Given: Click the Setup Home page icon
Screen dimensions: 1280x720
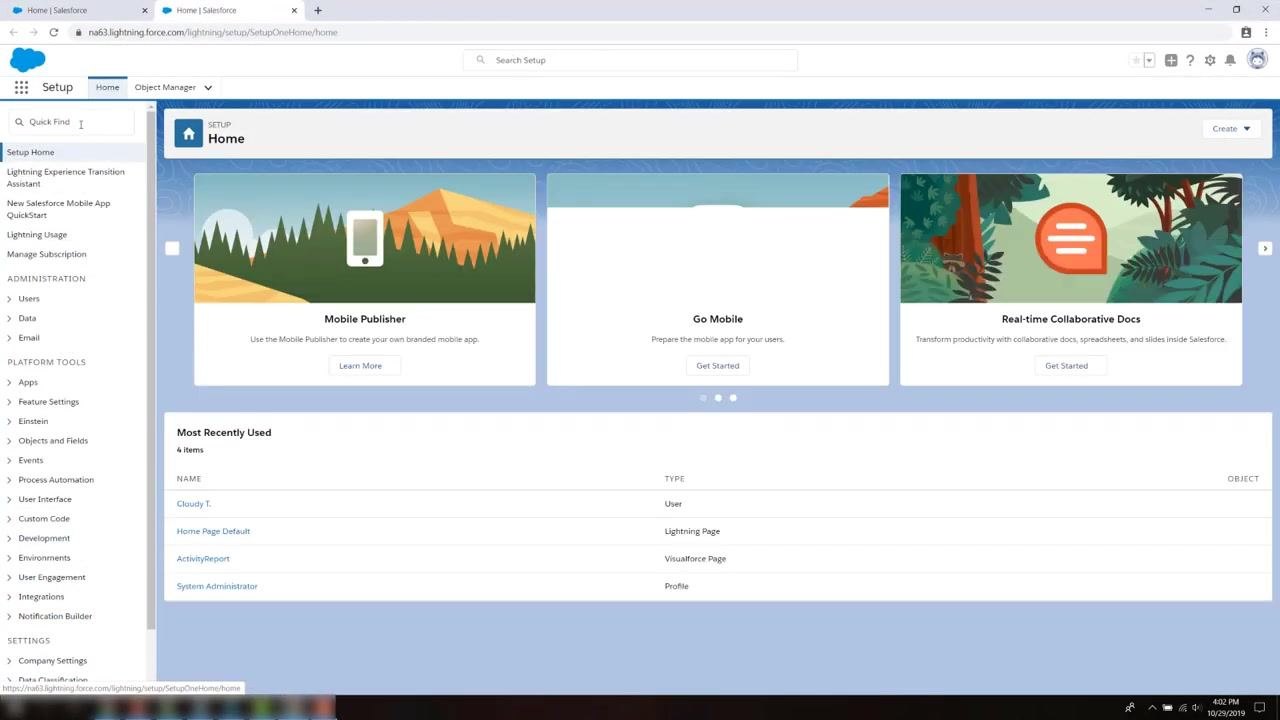Looking at the screenshot, I should [x=188, y=133].
